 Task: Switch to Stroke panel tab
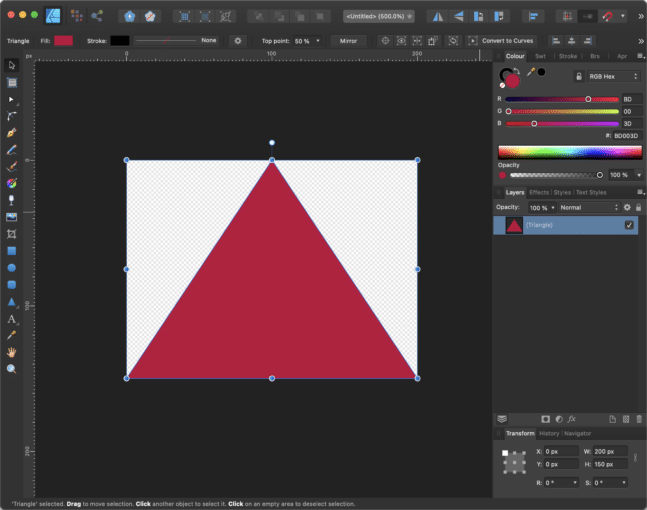pyautogui.click(x=568, y=56)
